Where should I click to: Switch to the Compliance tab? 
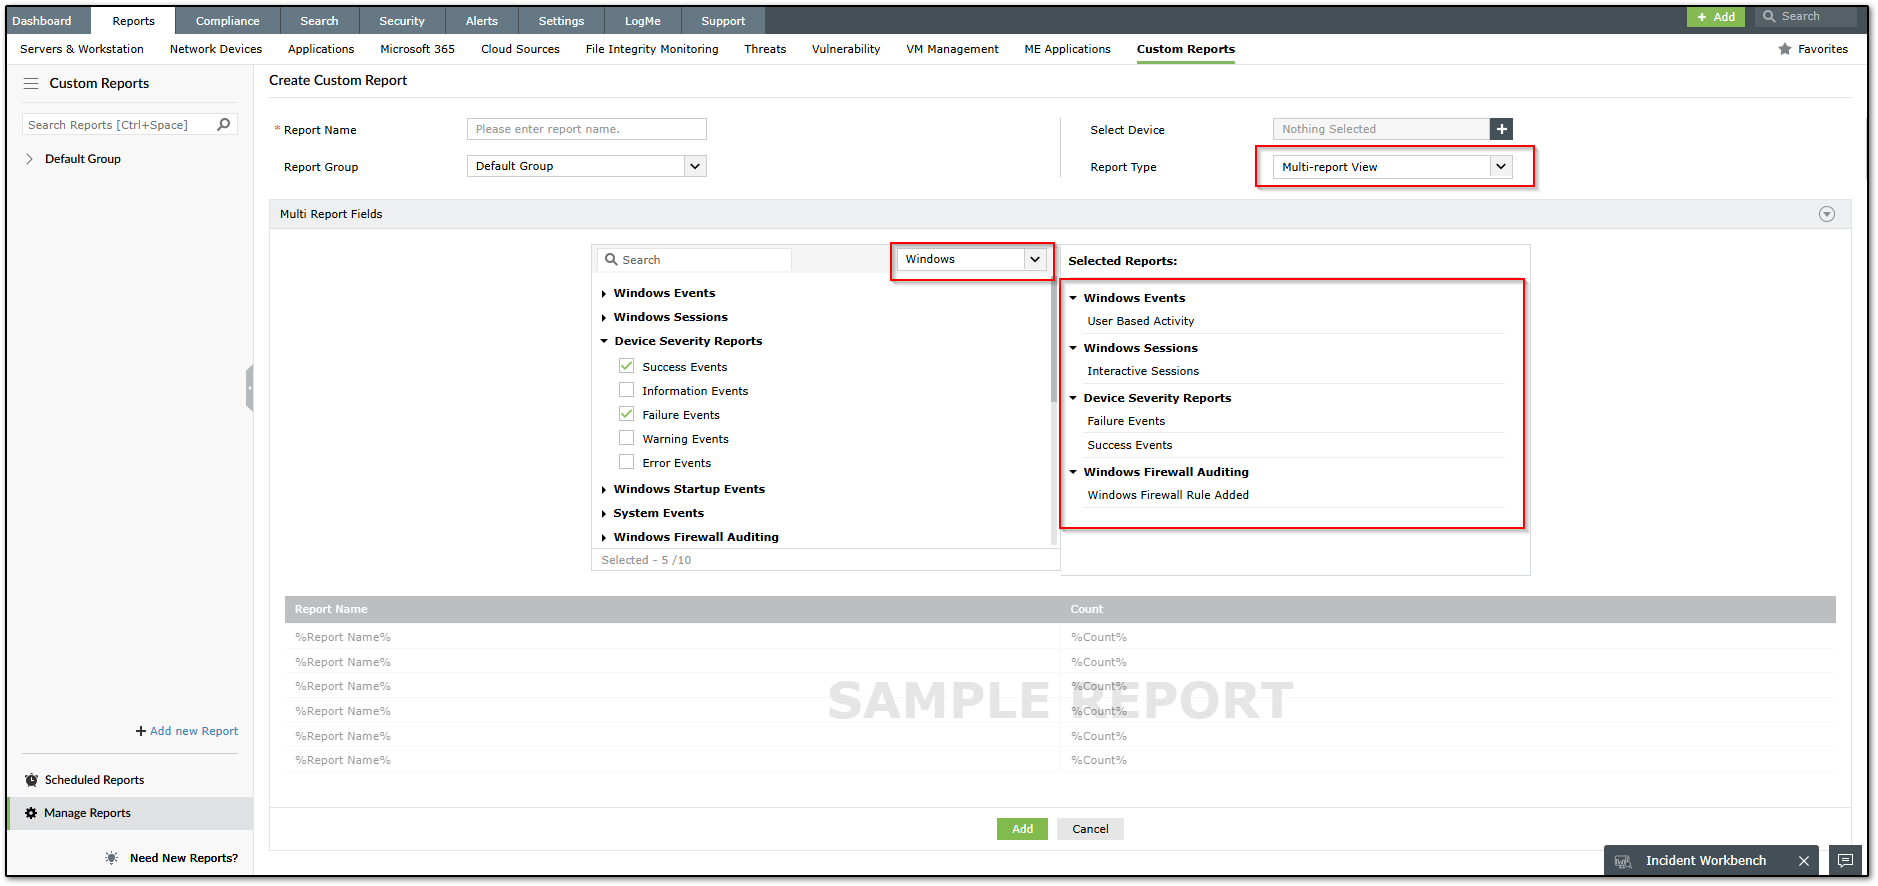click(x=227, y=21)
